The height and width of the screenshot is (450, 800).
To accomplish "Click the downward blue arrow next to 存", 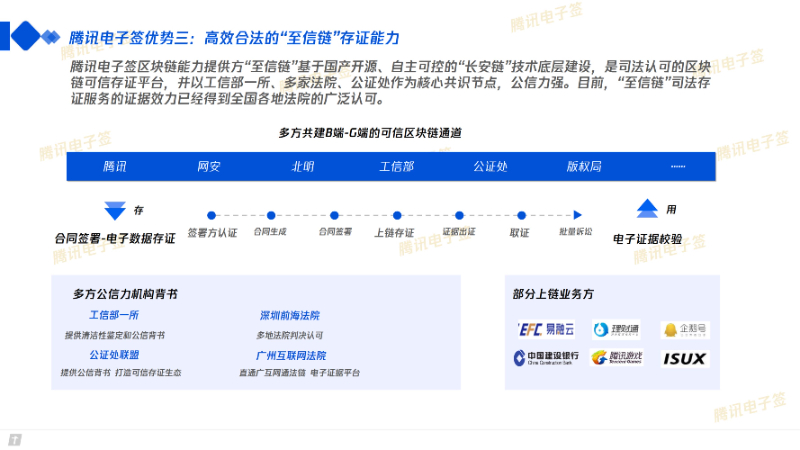I will (x=115, y=210).
